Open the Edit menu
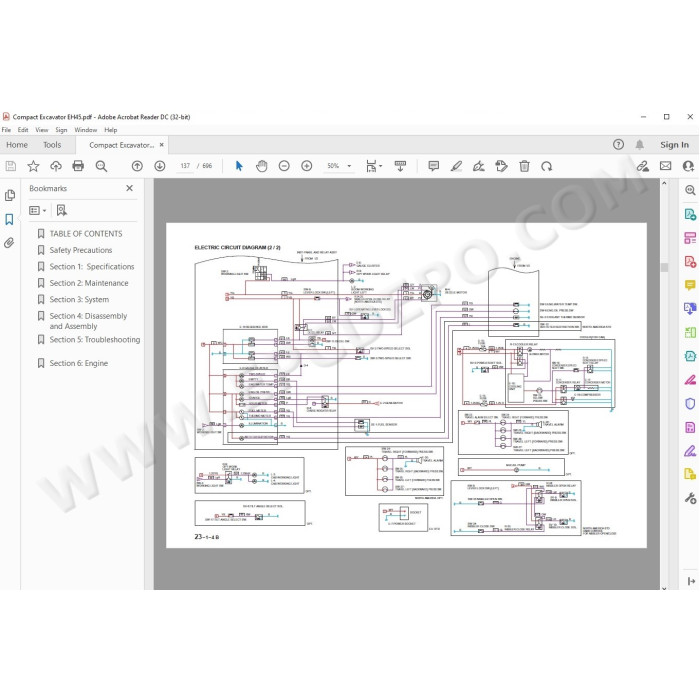Viewport: 700px width, 700px height. coord(23,130)
